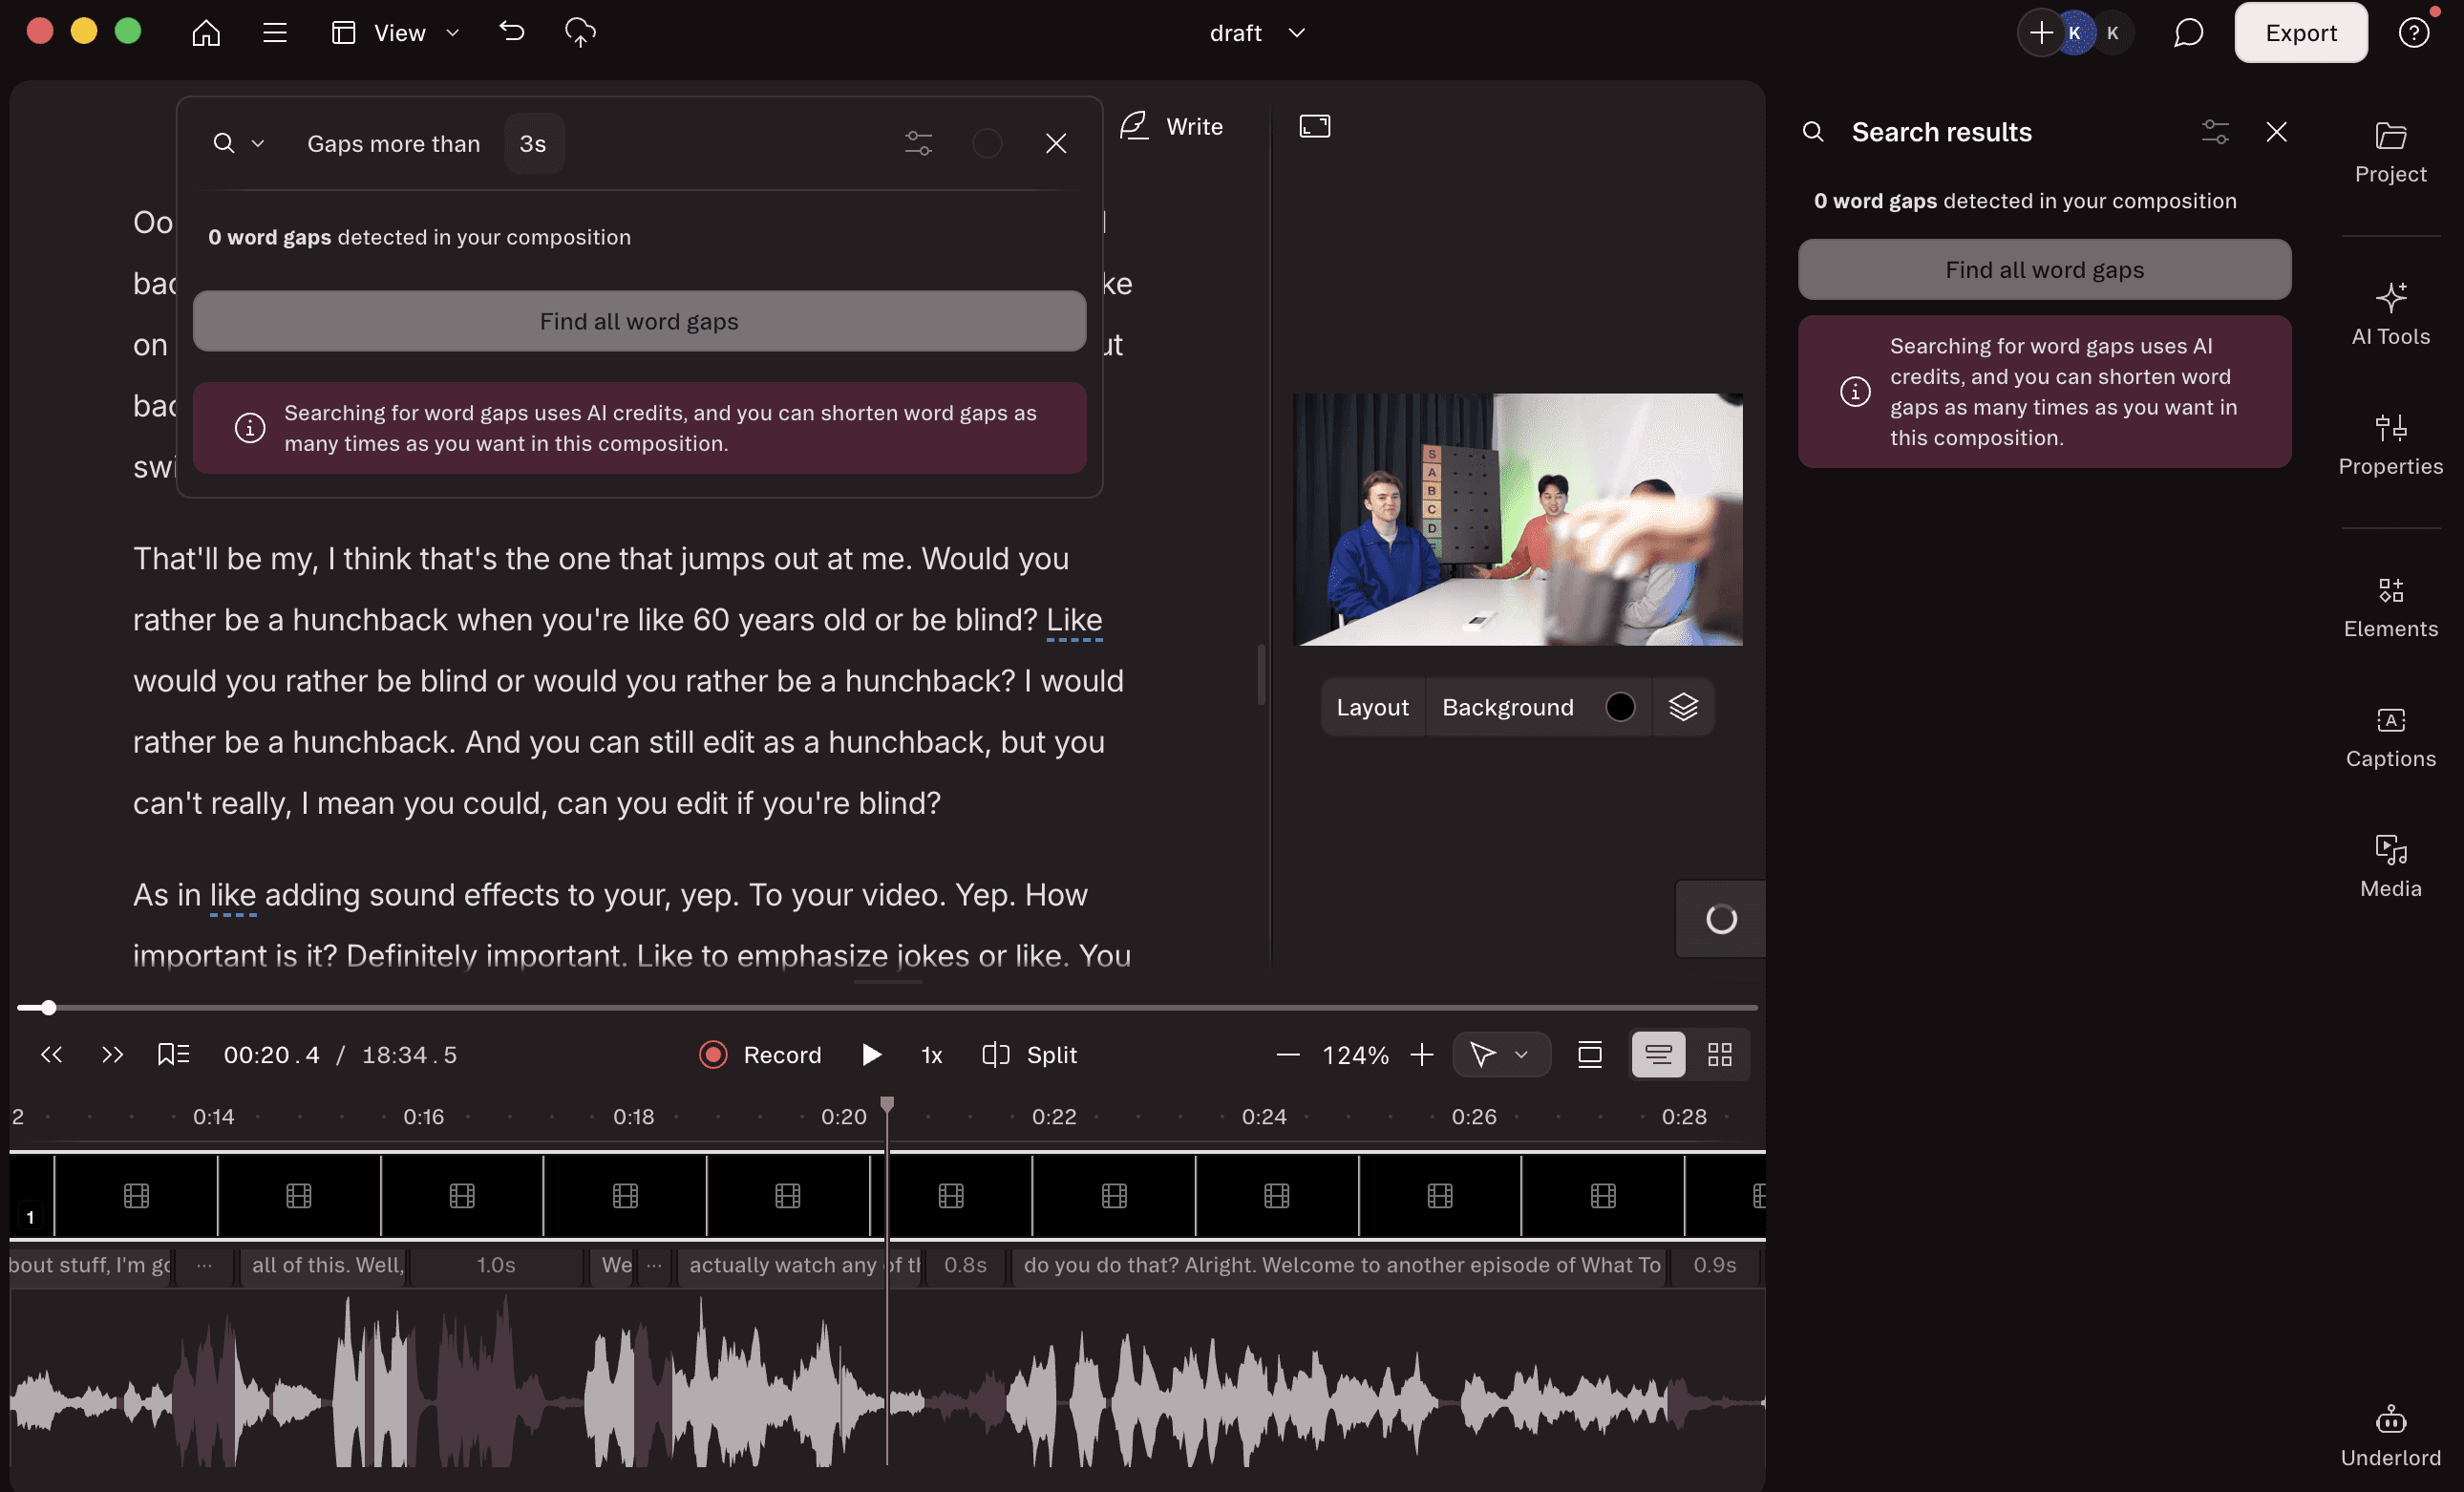
Task: Open the Captions sidebar panel
Action: [x=2390, y=736]
